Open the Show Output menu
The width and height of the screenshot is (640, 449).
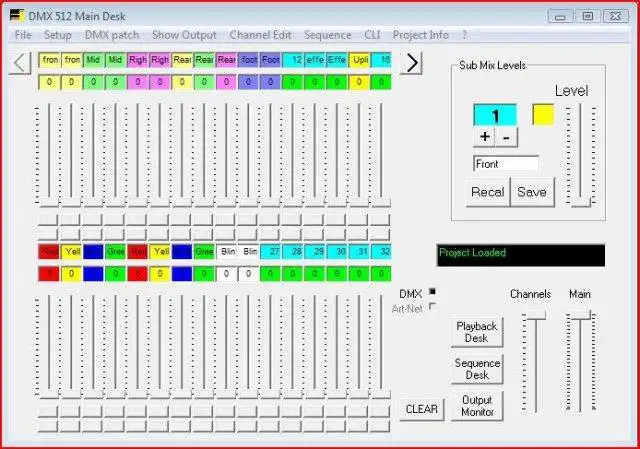click(184, 35)
